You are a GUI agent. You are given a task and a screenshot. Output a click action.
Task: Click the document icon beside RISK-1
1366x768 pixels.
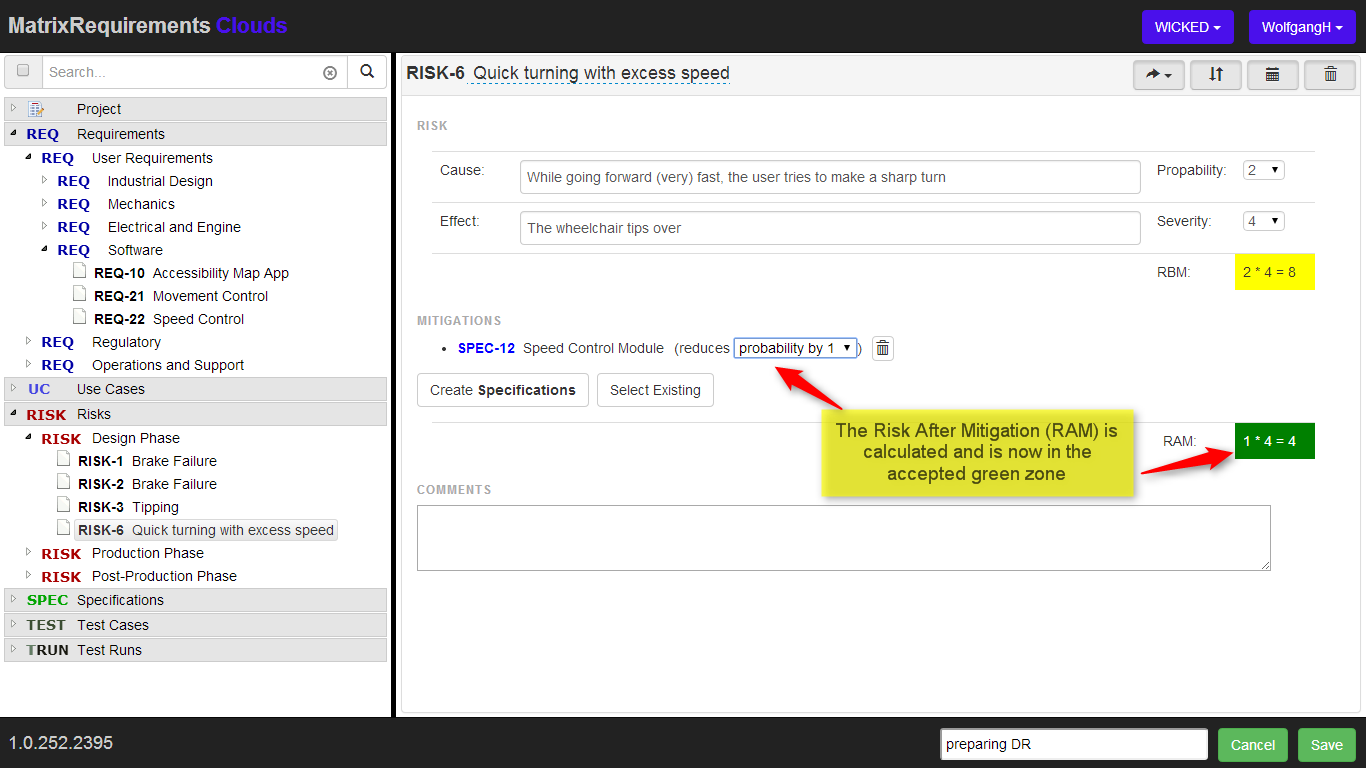64,460
